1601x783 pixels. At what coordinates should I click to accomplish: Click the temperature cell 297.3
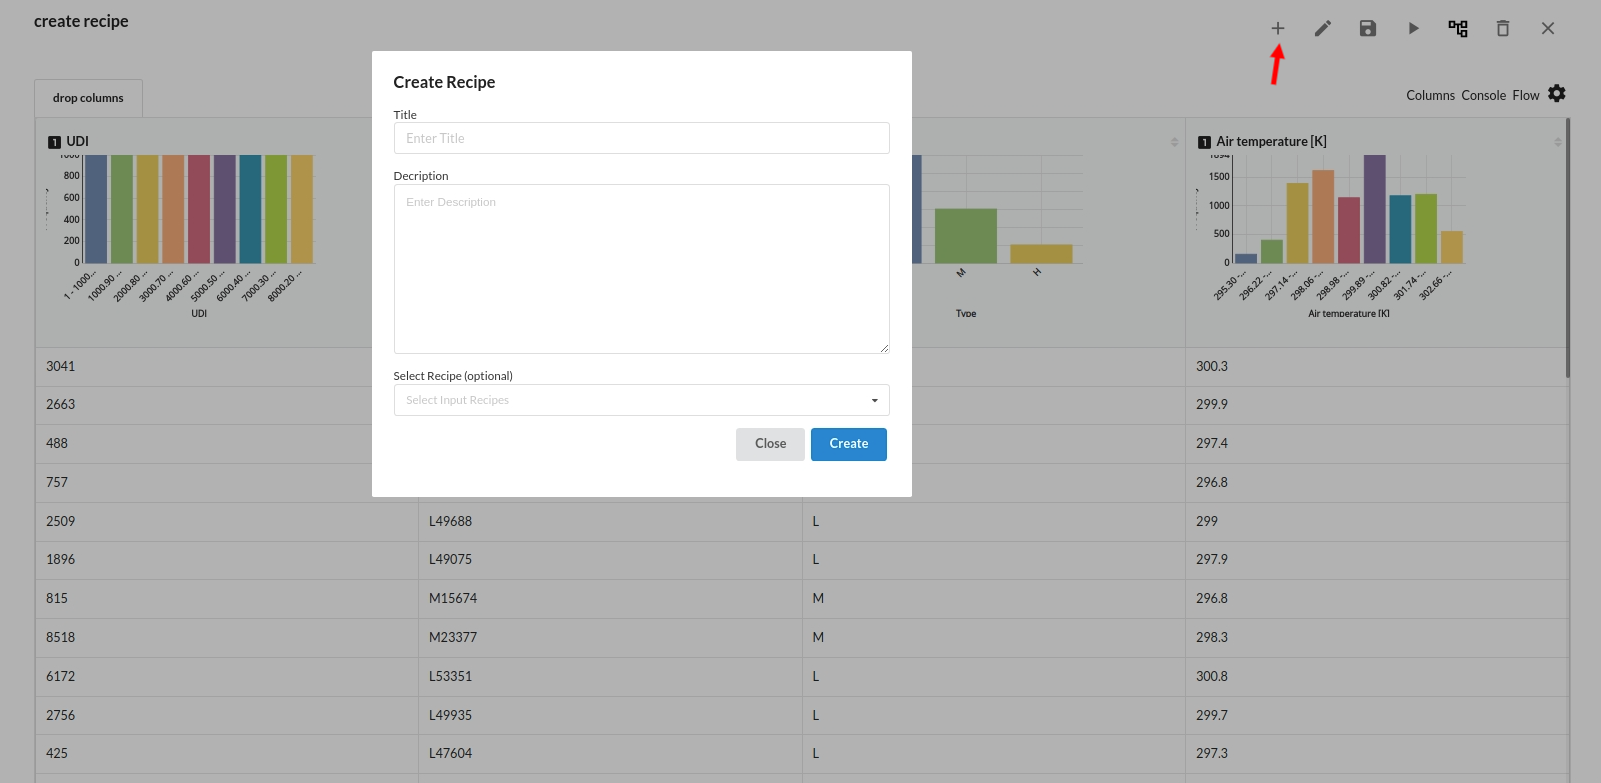point(1375,753)
